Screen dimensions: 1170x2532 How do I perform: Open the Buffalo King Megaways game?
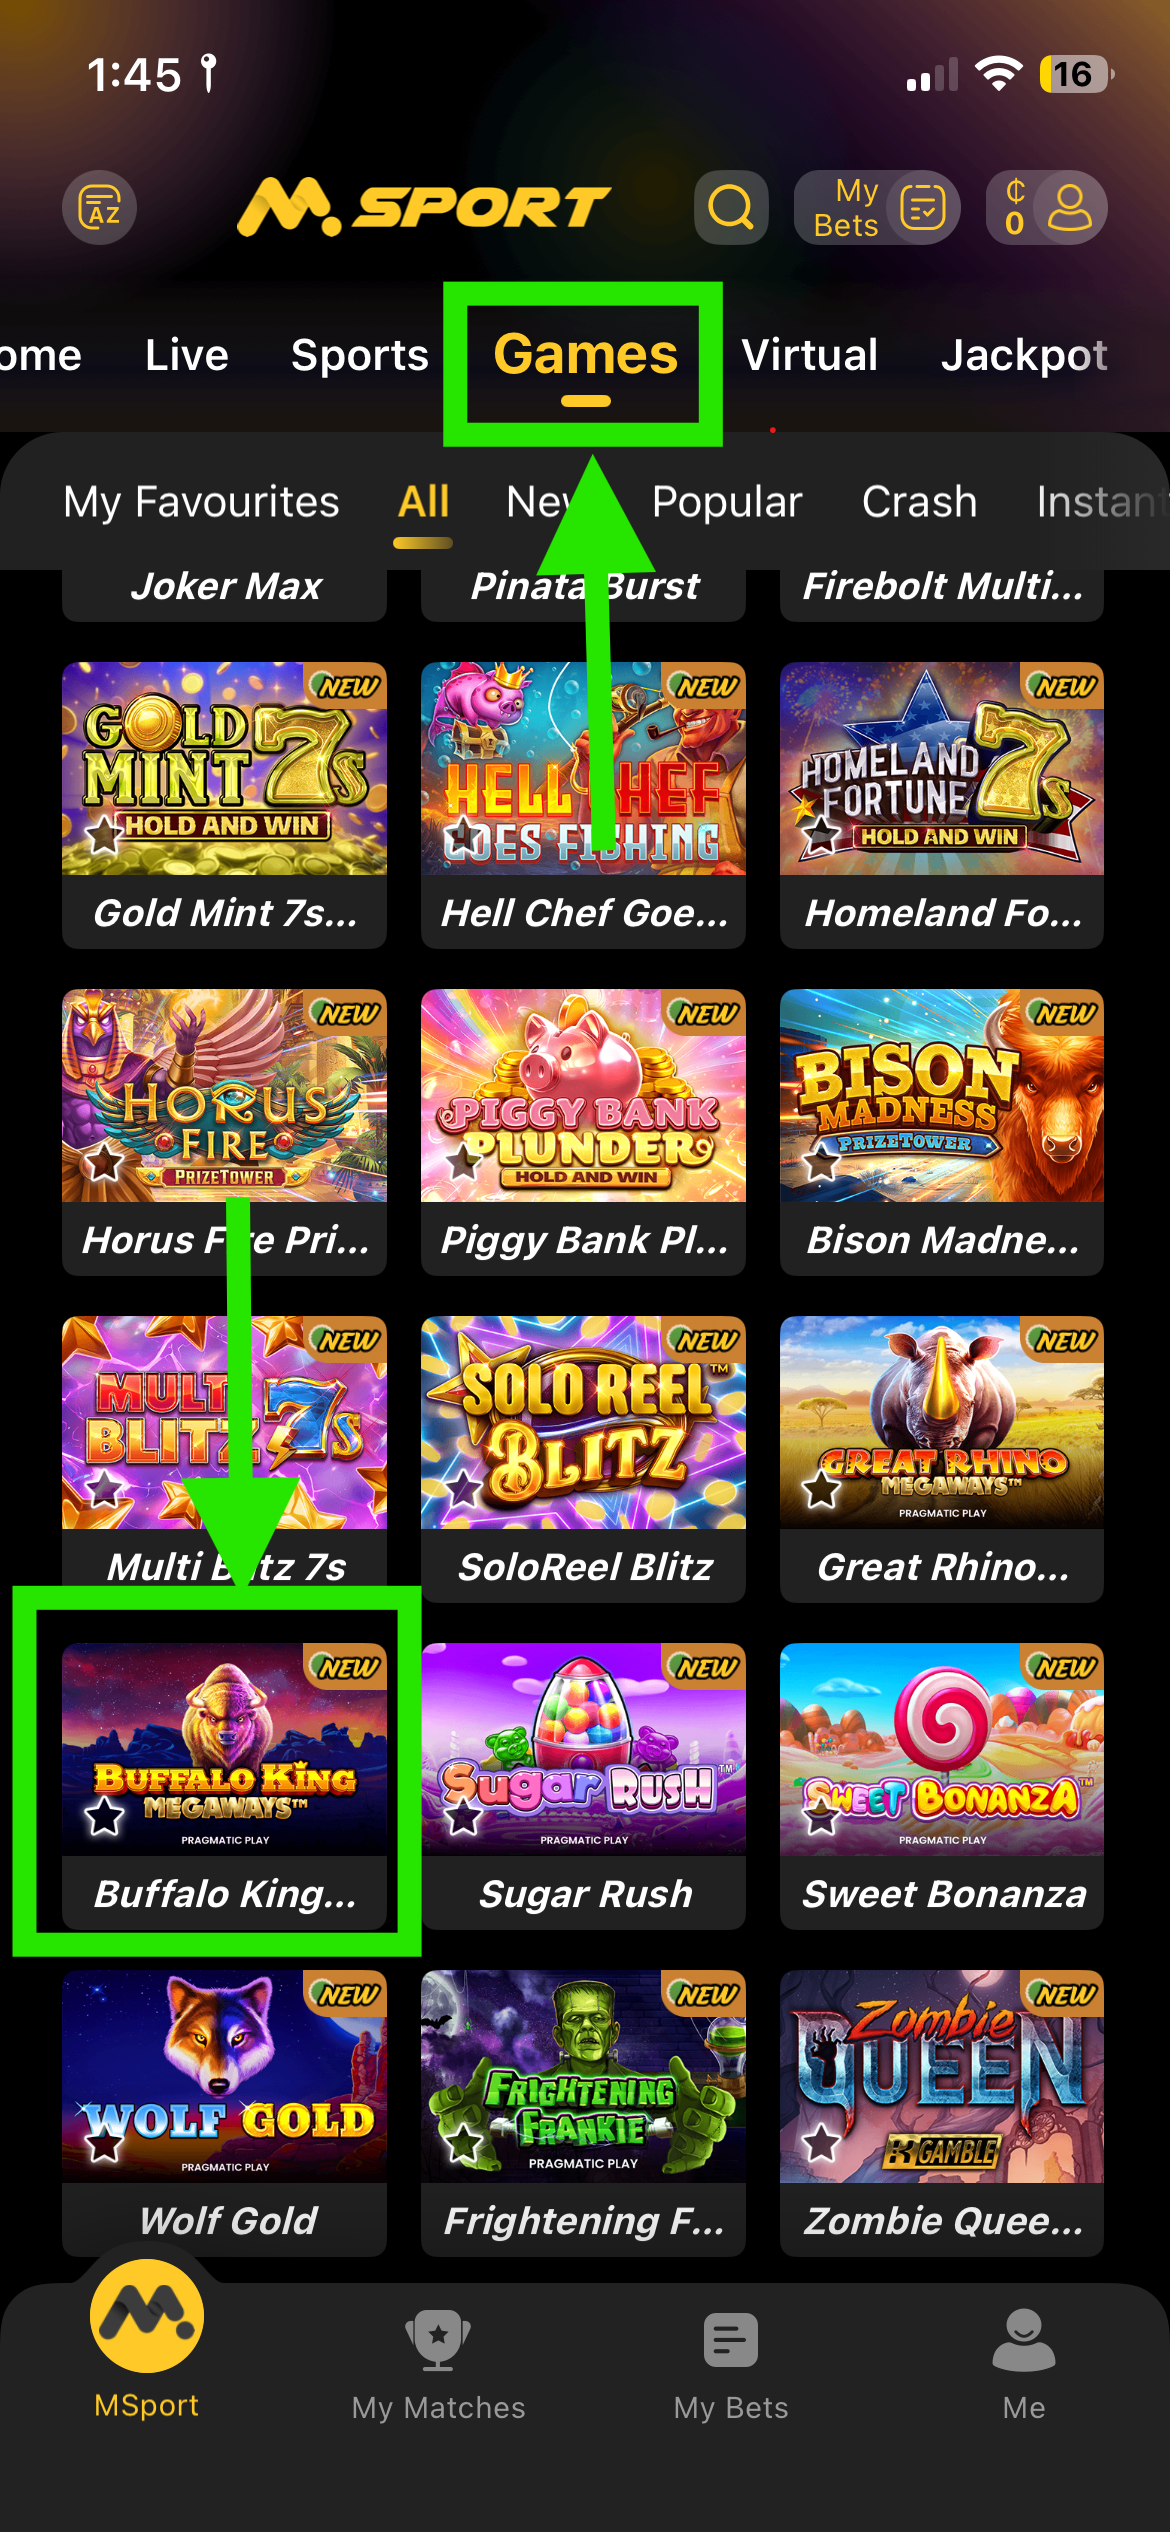pyautogui.click(x=224, y=1785)
